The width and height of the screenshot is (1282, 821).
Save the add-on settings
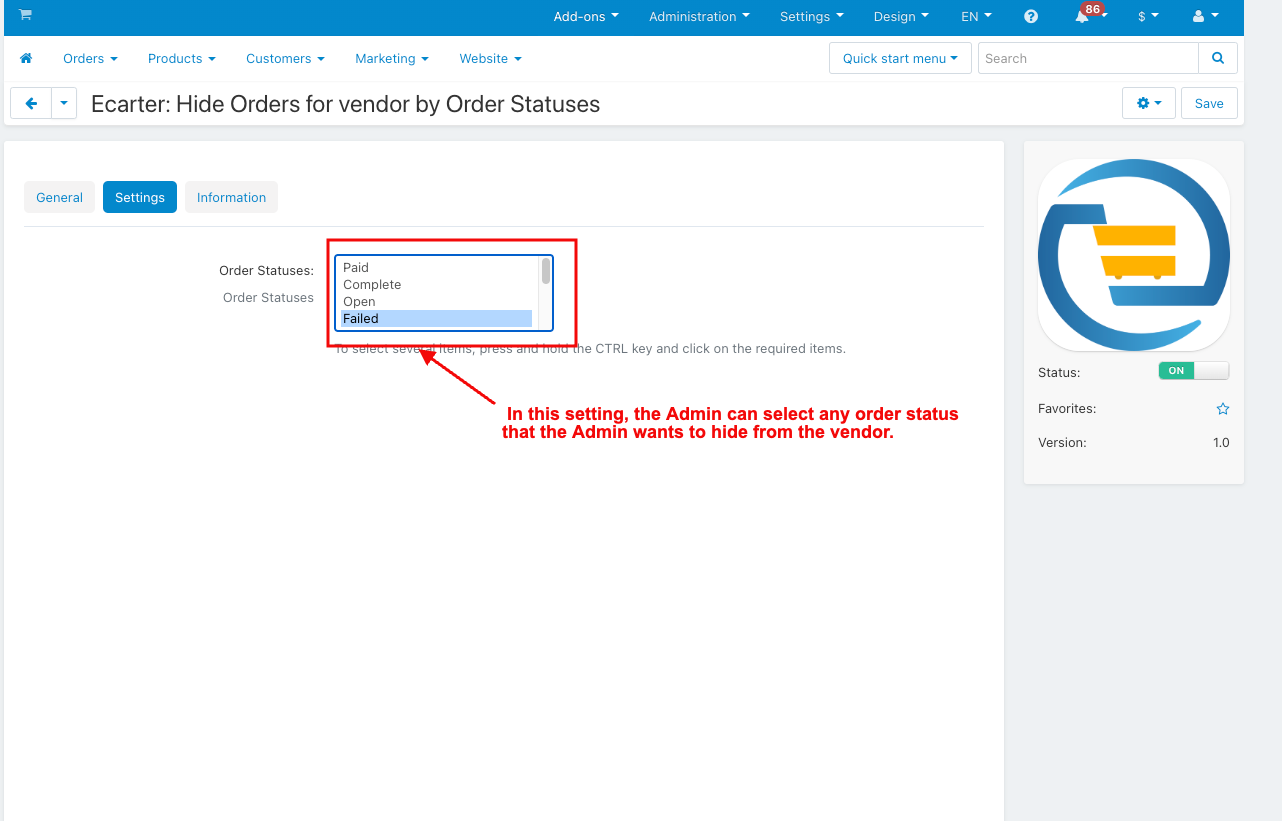pos(1208,103)
